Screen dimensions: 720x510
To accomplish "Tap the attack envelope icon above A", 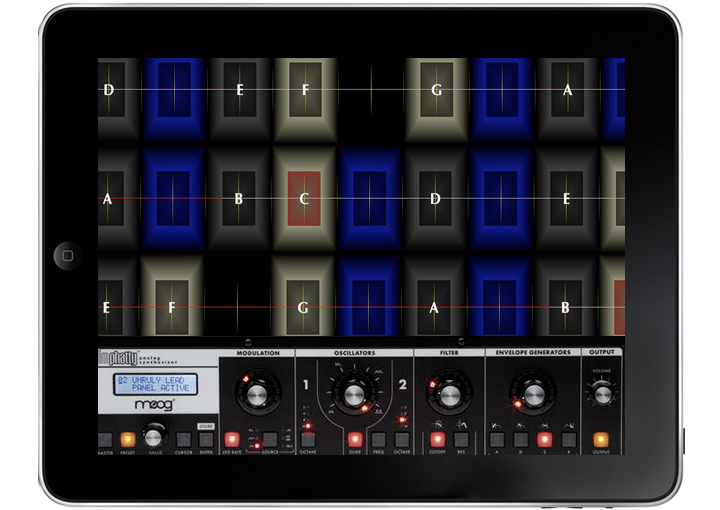I will pyautogui.click(x=496, y=426).
